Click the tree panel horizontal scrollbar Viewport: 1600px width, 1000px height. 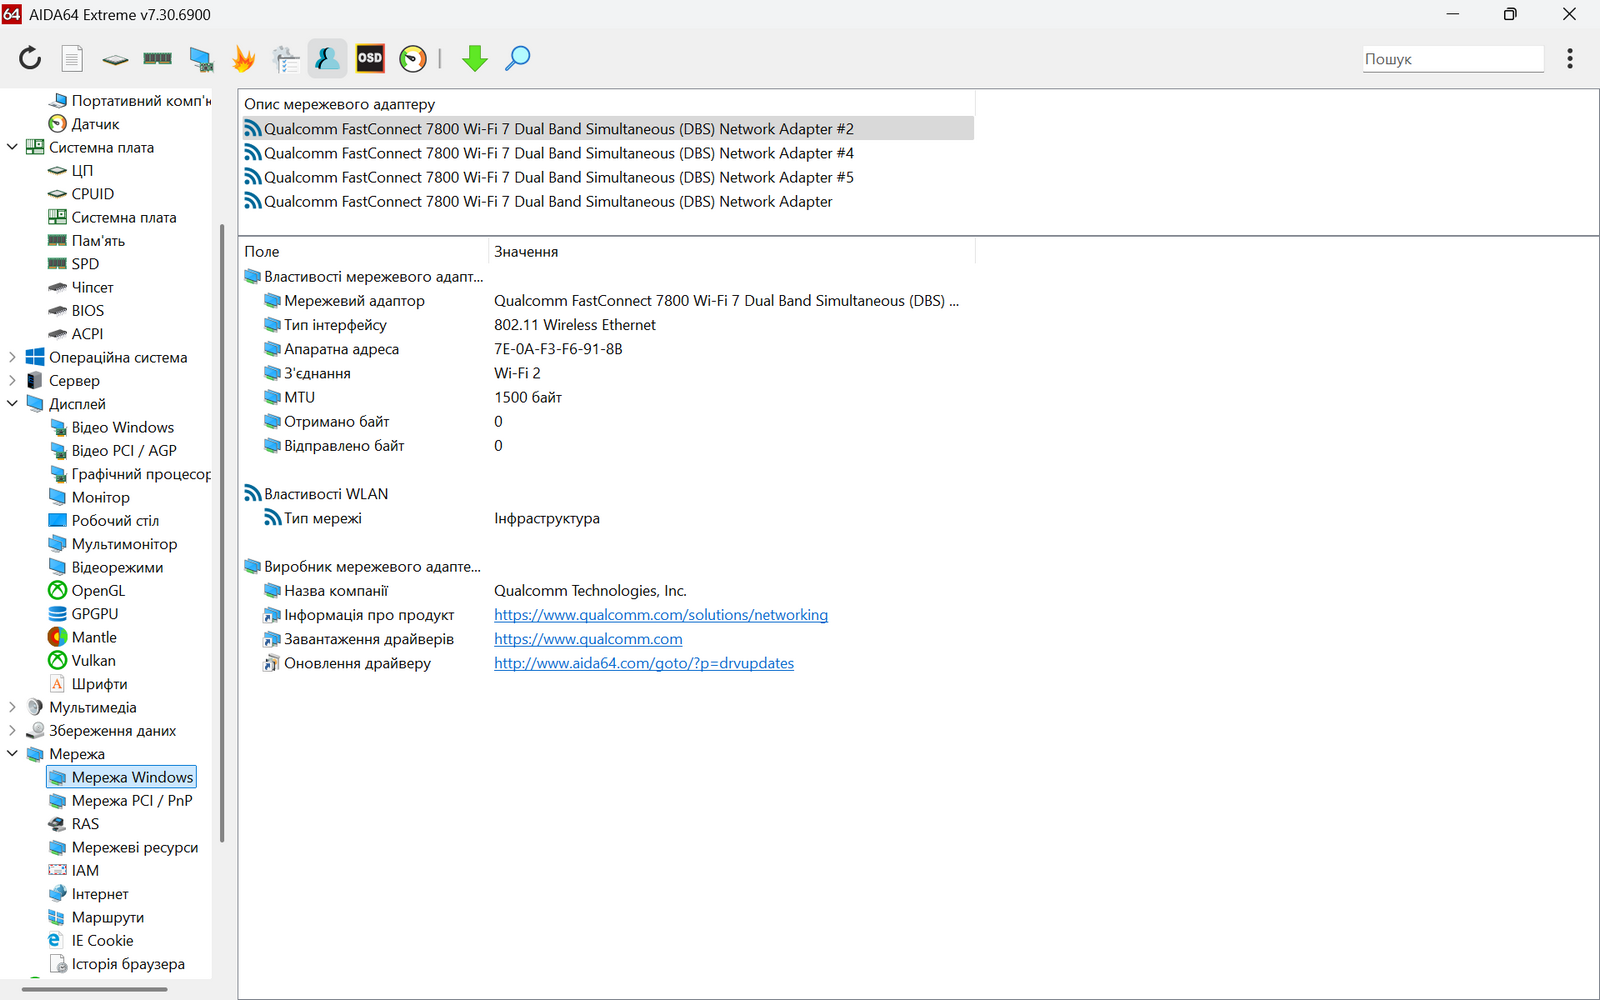(95, 990)
